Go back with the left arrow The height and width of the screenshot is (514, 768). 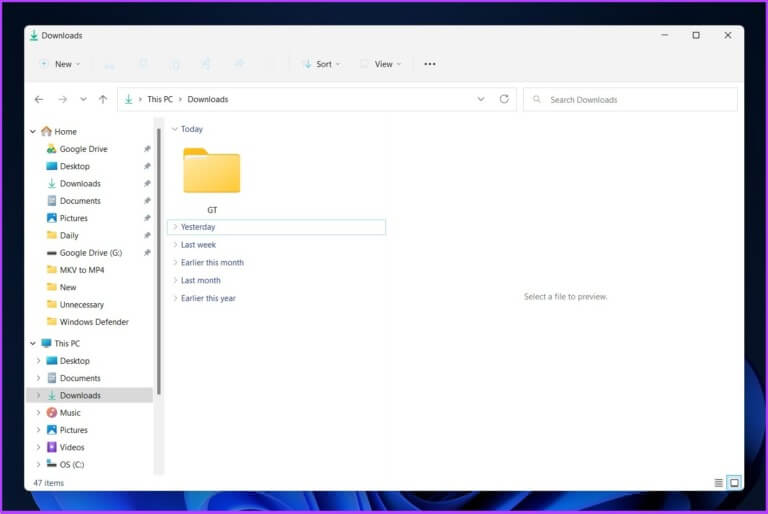pyautogui.click(x=39, y=99)
